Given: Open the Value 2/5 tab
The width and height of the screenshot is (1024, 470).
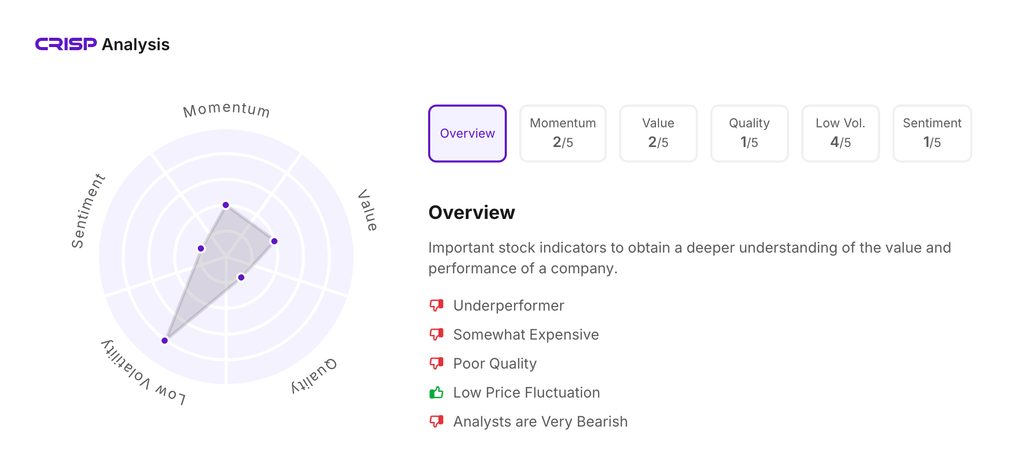Looking at the screenshot, I should 658,133.
